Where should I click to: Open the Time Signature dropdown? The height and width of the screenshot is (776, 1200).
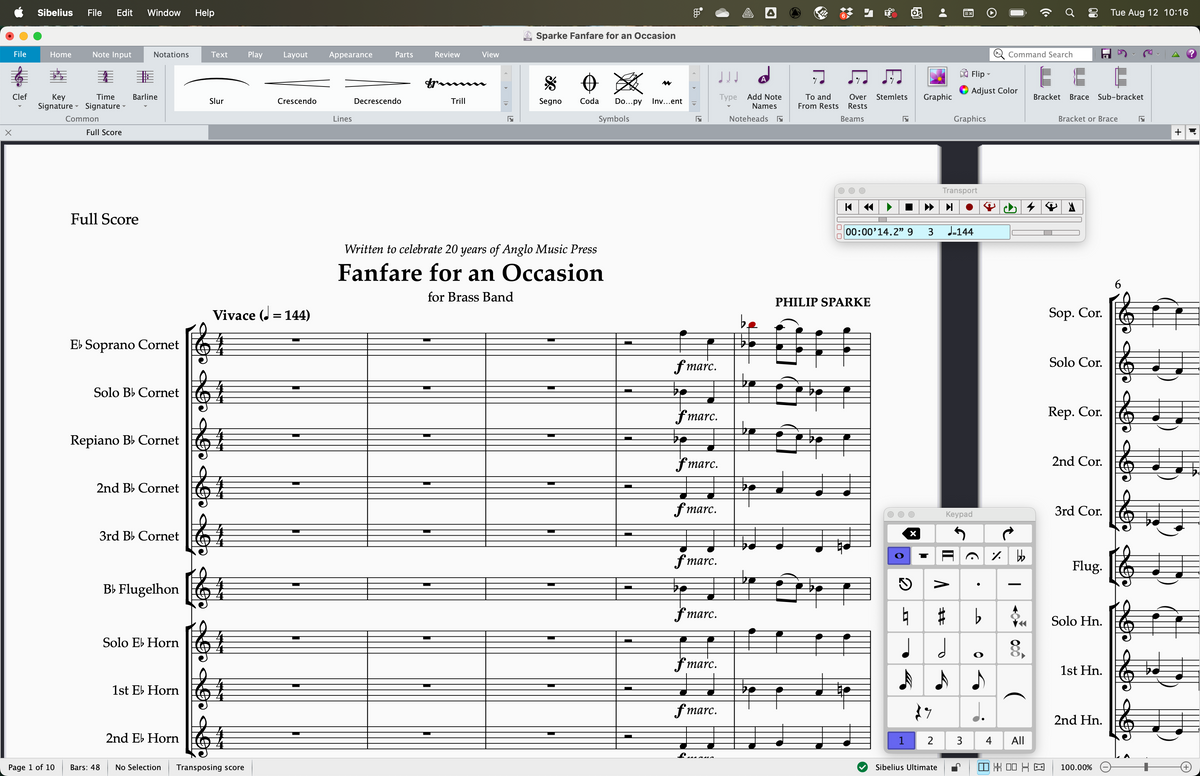104,101
